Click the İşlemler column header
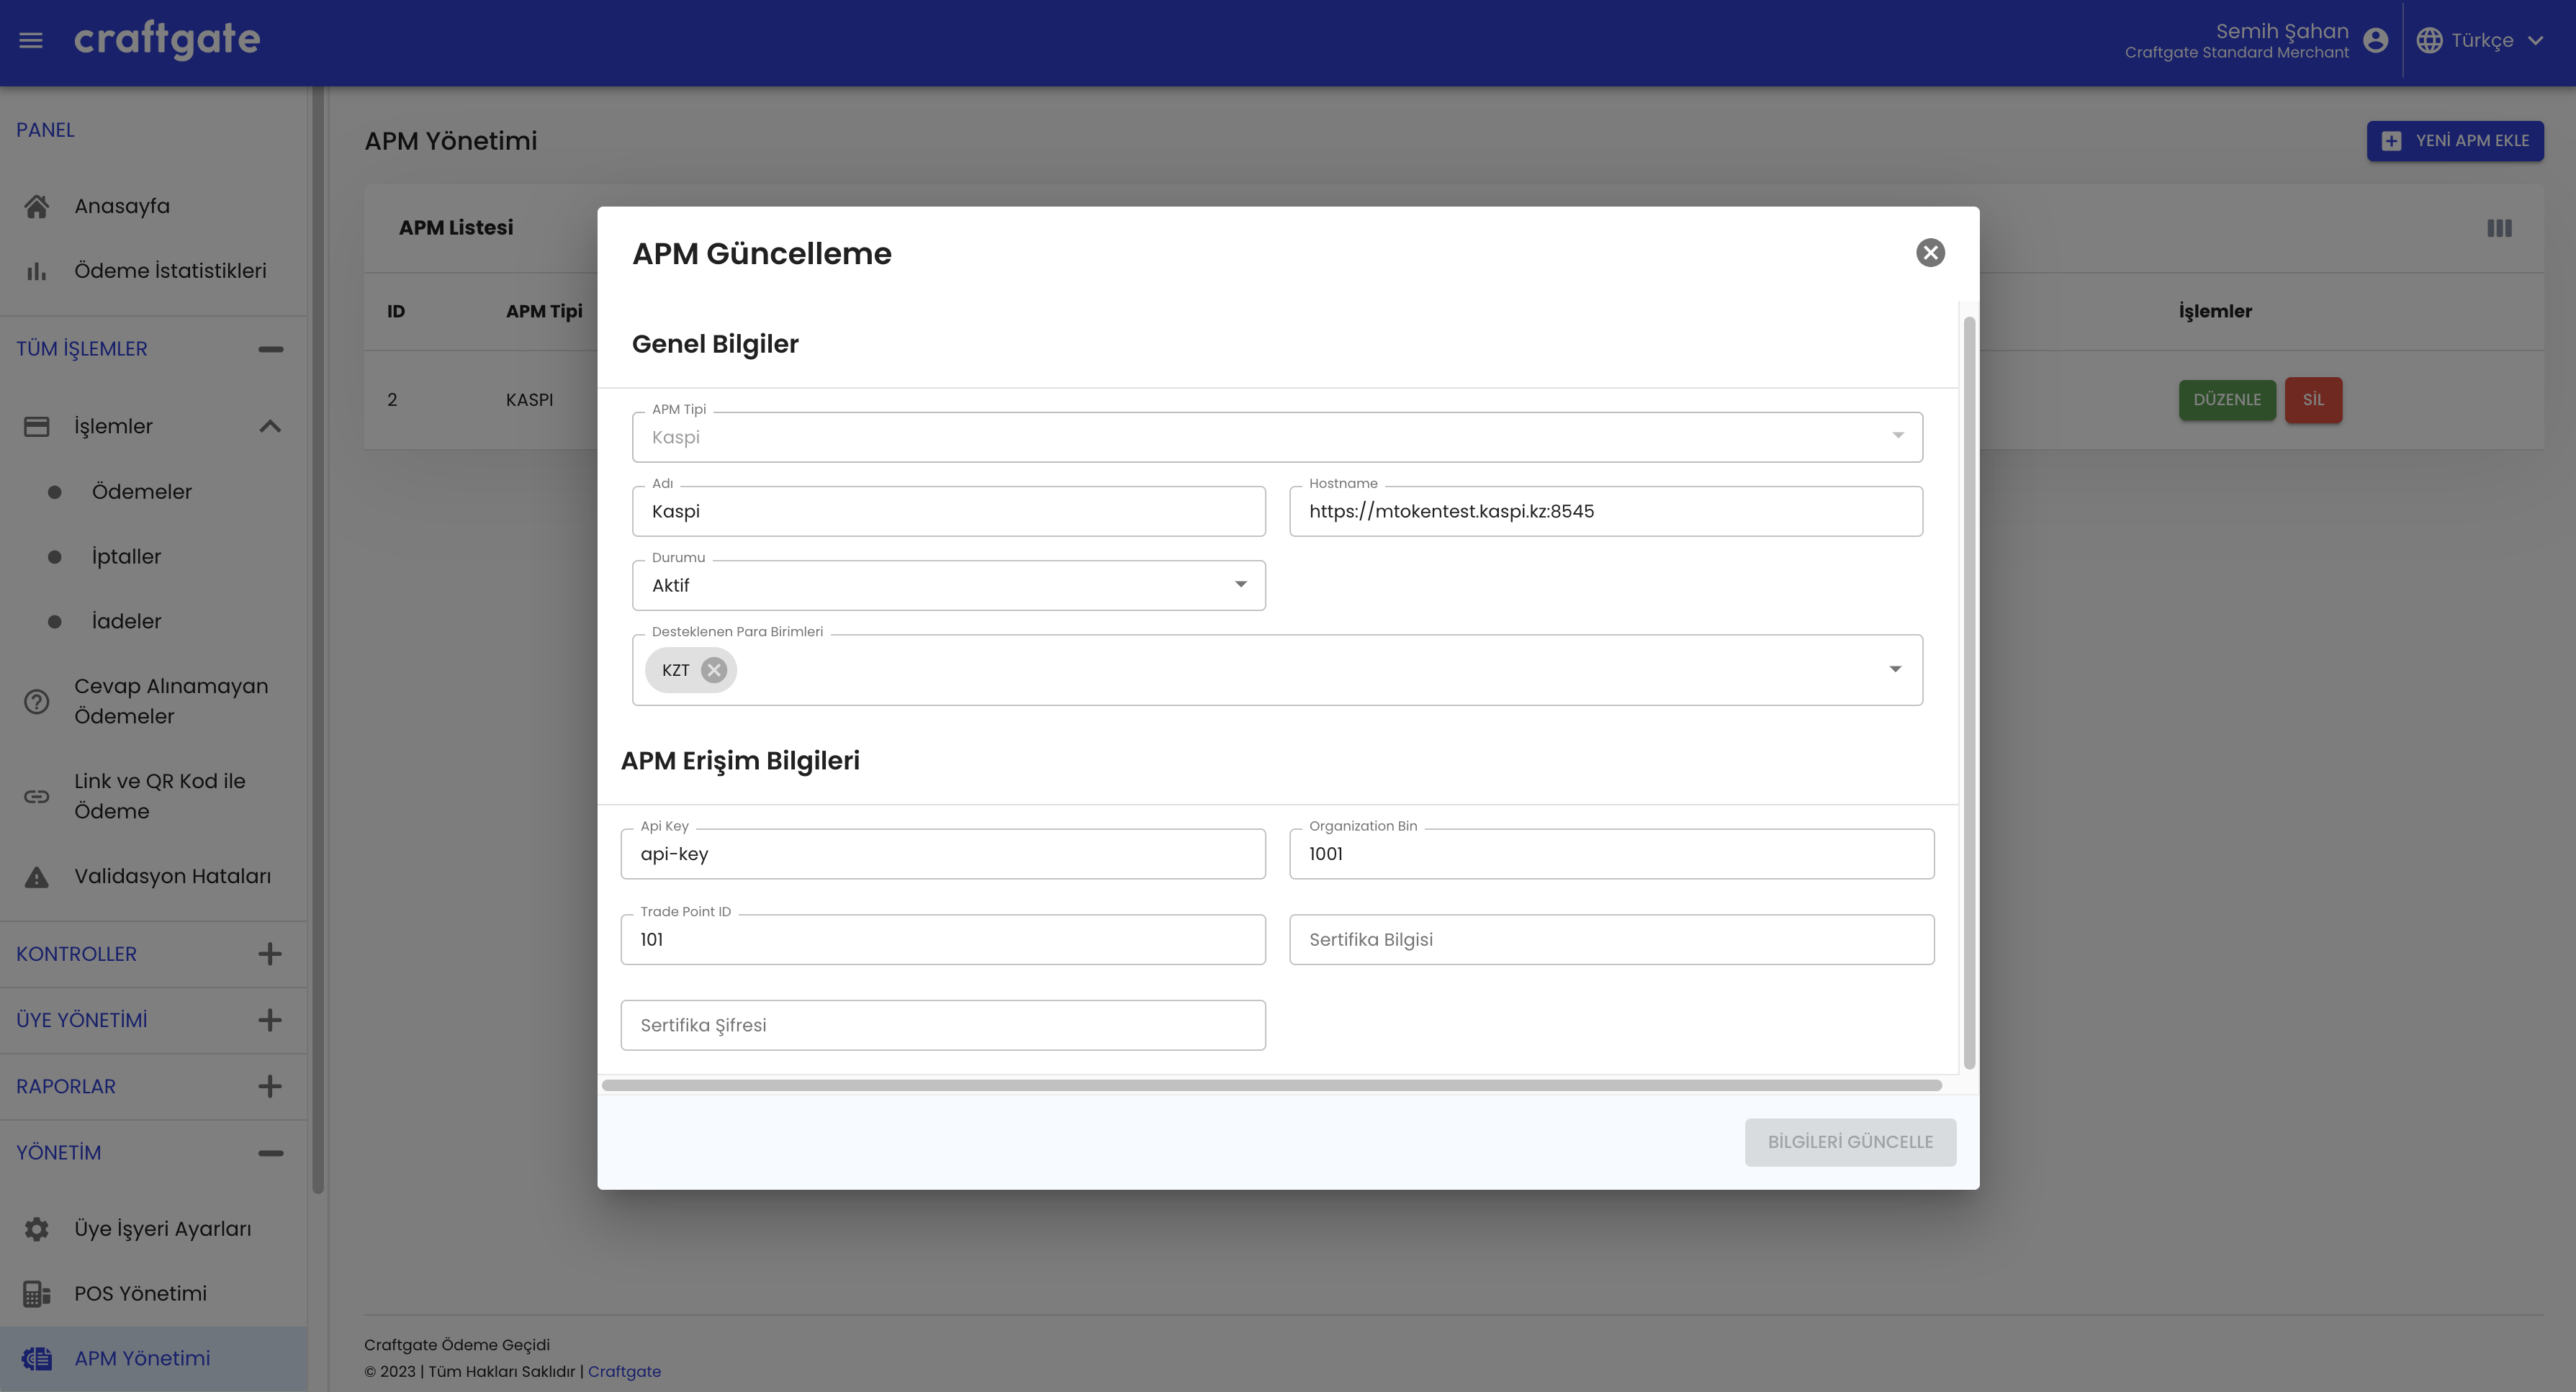This screenshot has width=2576, height=1392. pos(2215,311)
